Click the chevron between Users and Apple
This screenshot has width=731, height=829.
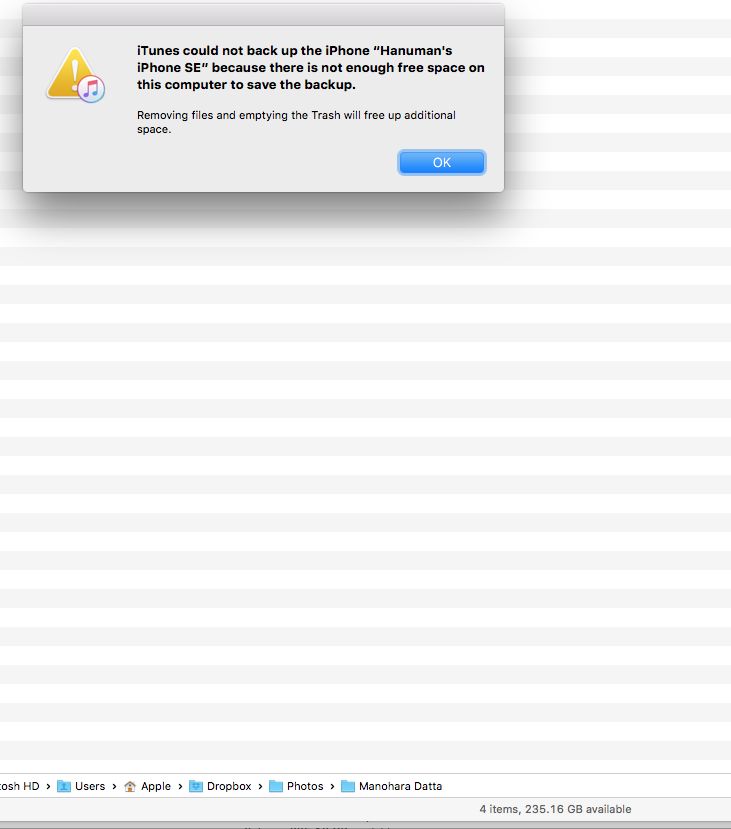click(x=114, y=787)
